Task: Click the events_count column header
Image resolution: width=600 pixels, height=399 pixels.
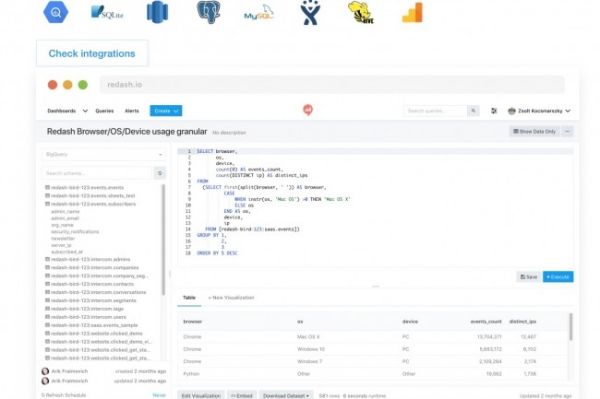Action: tap(486, 322)
